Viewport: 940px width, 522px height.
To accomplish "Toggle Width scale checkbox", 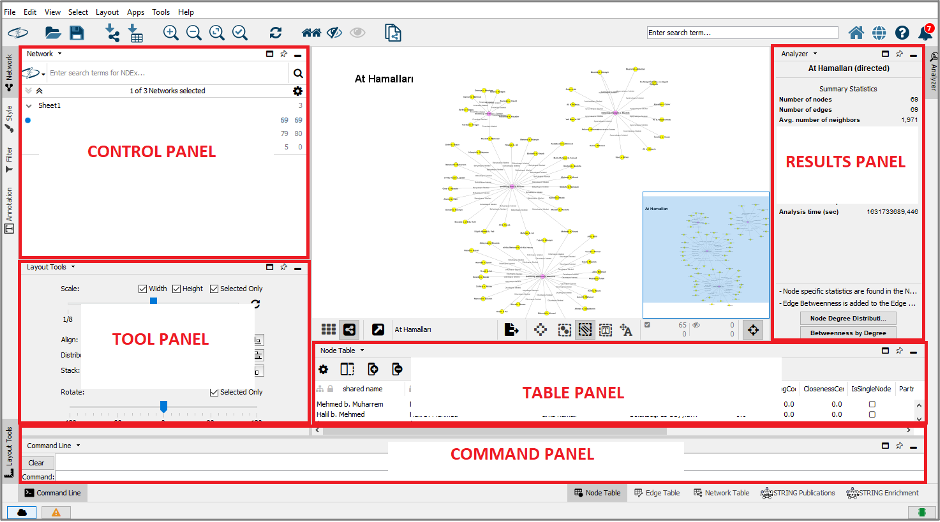I will click(143, 289).
